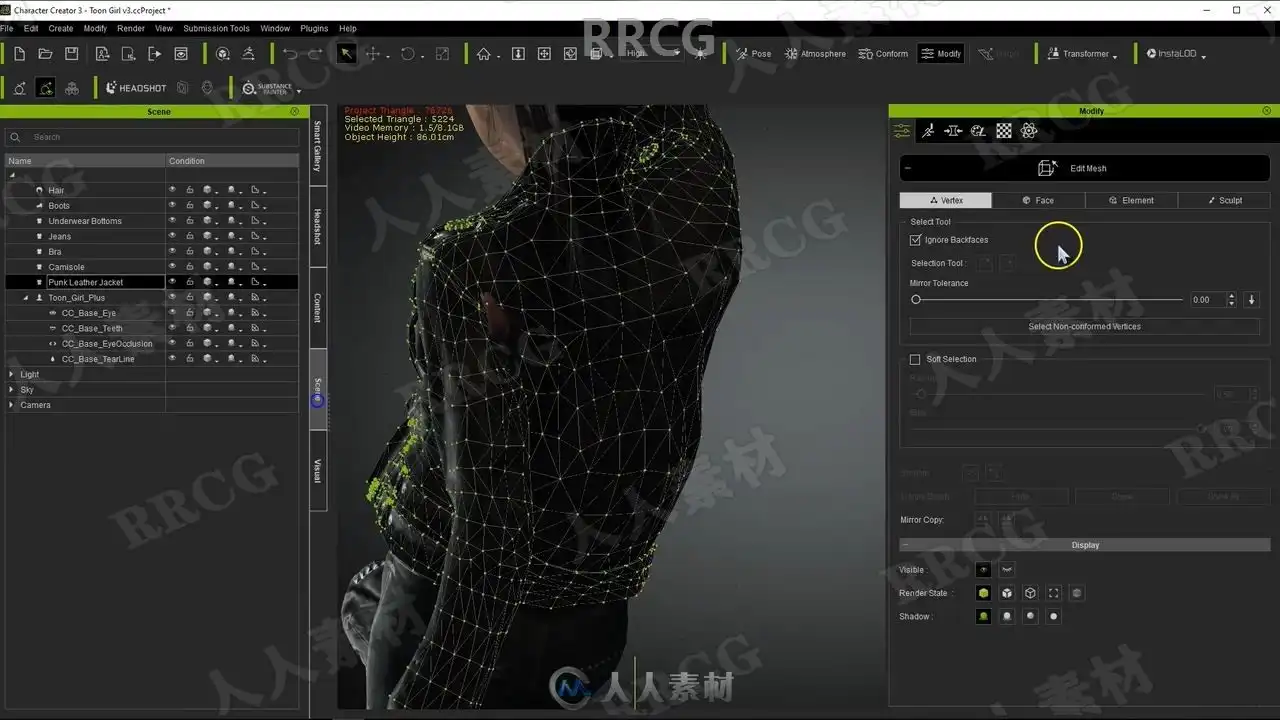The width and height of the screenshot is (1280, 720).
Task: Close the Modify panel
Action: click(1268, 111)
